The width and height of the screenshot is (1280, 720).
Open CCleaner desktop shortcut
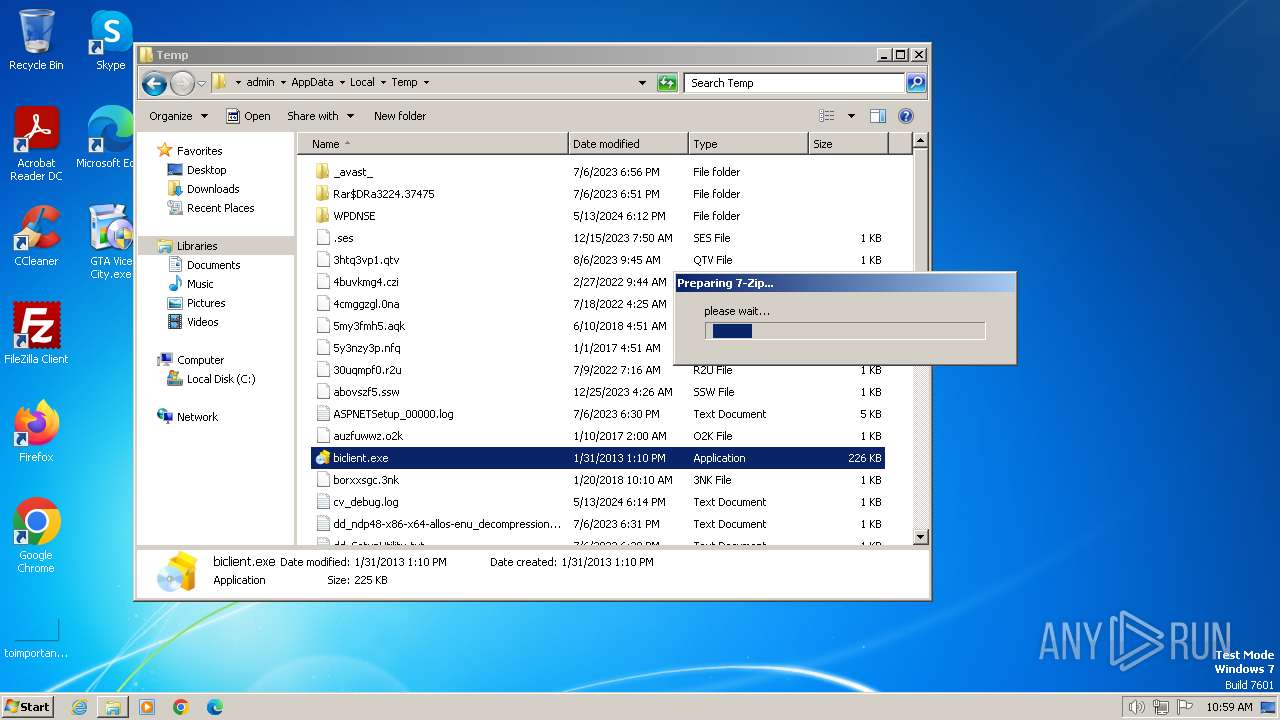pyautogui.click(x=36, y=236)
